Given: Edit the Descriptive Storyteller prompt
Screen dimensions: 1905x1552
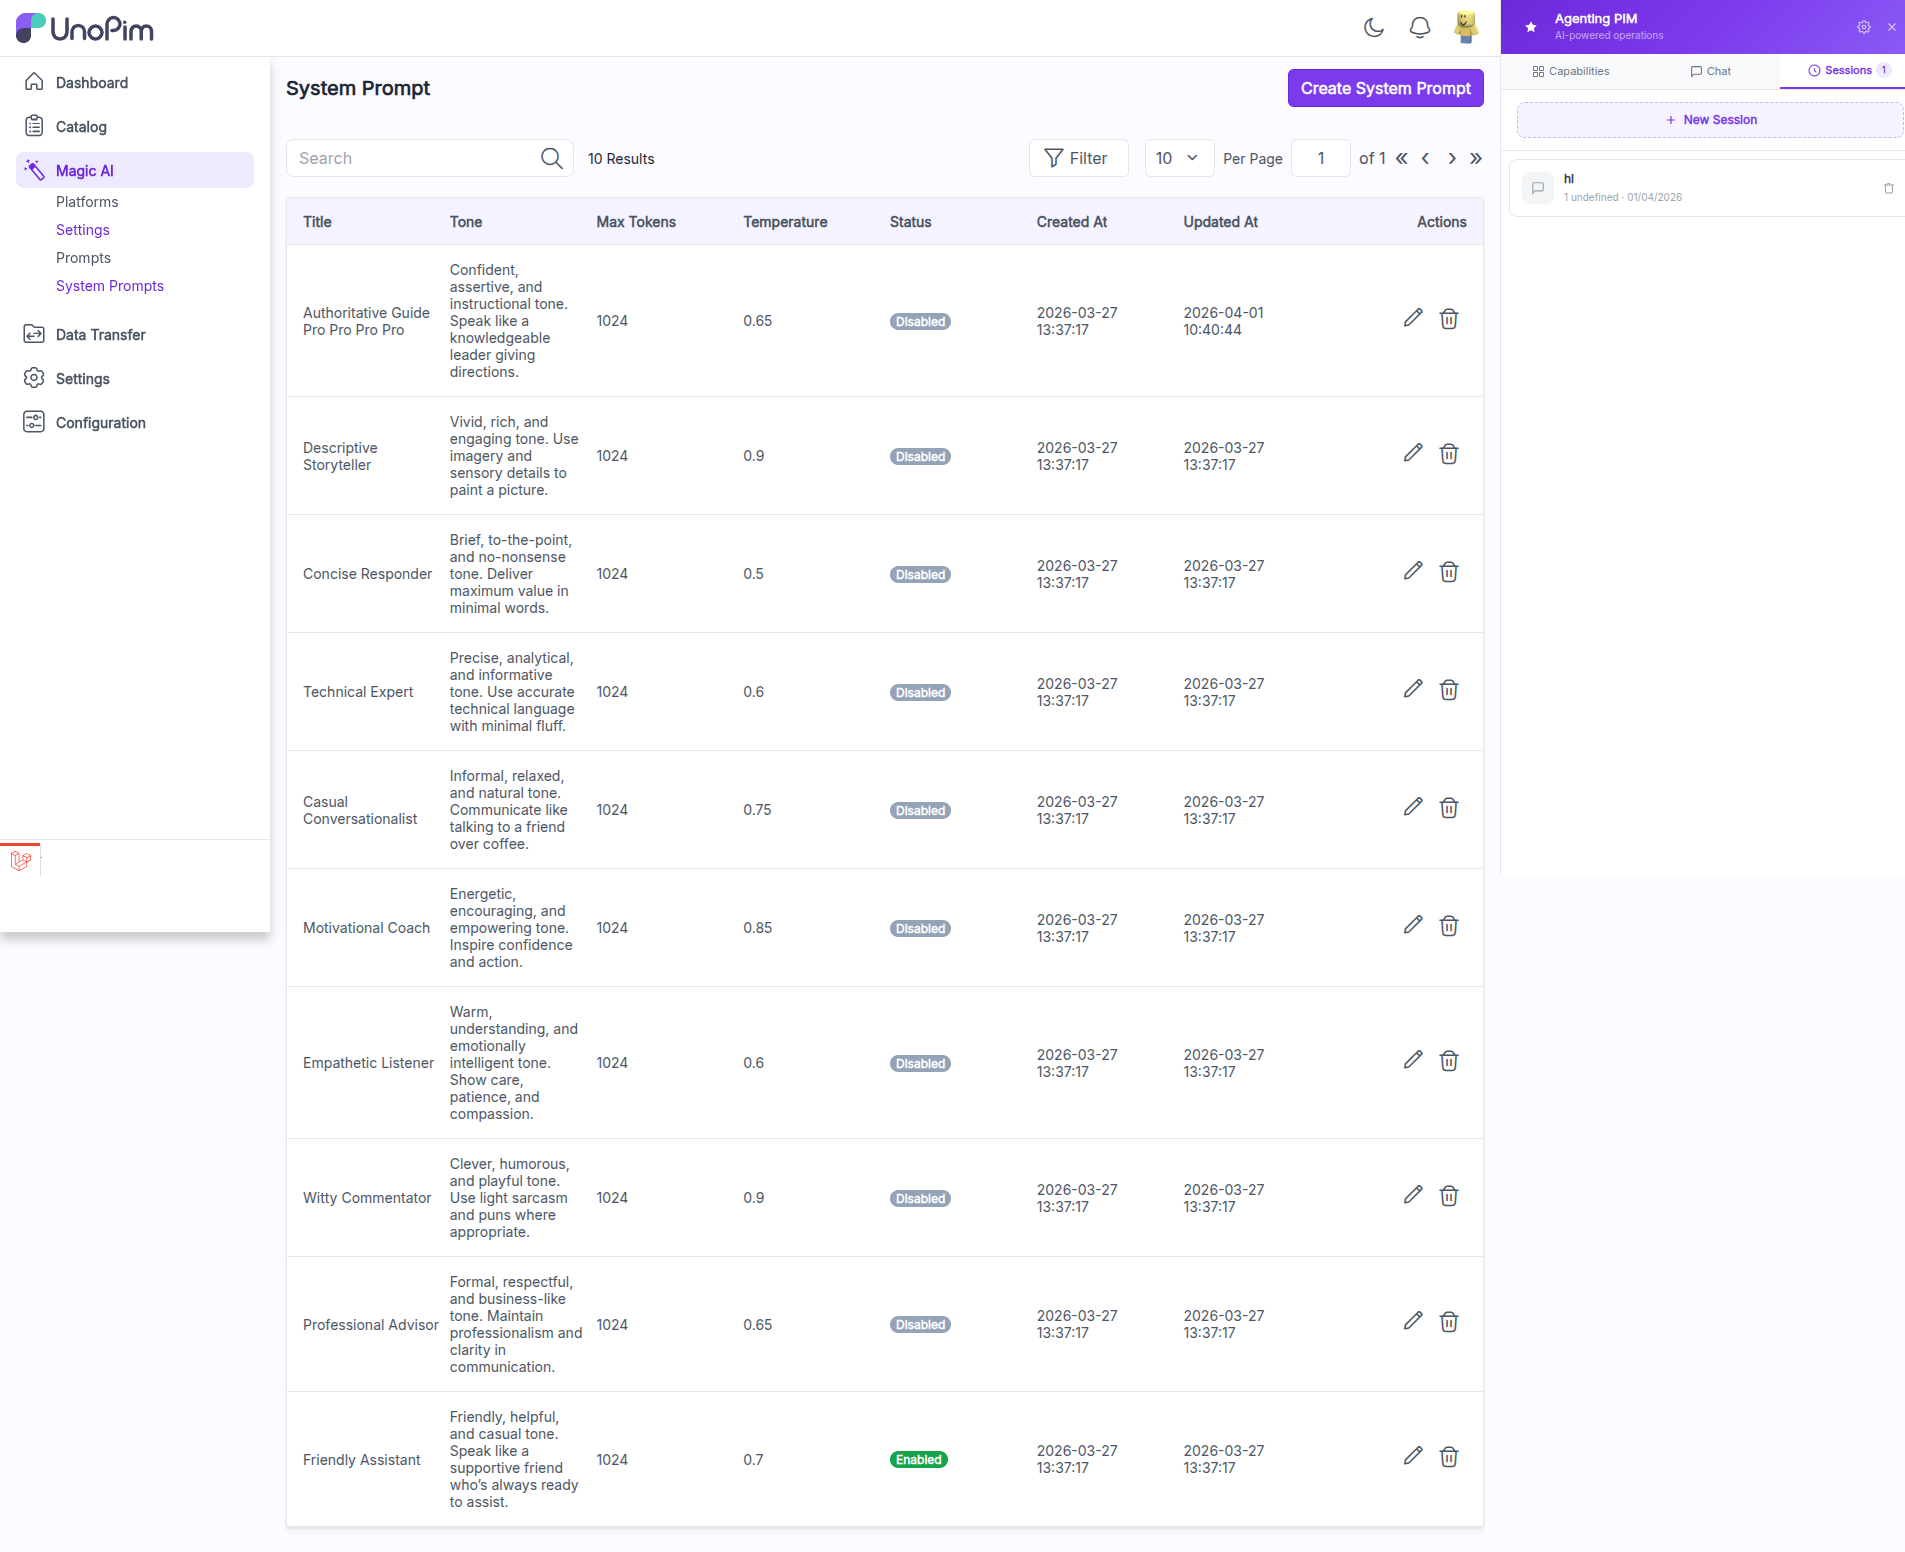Looking at the screenshot, I should click(1412, 454).
